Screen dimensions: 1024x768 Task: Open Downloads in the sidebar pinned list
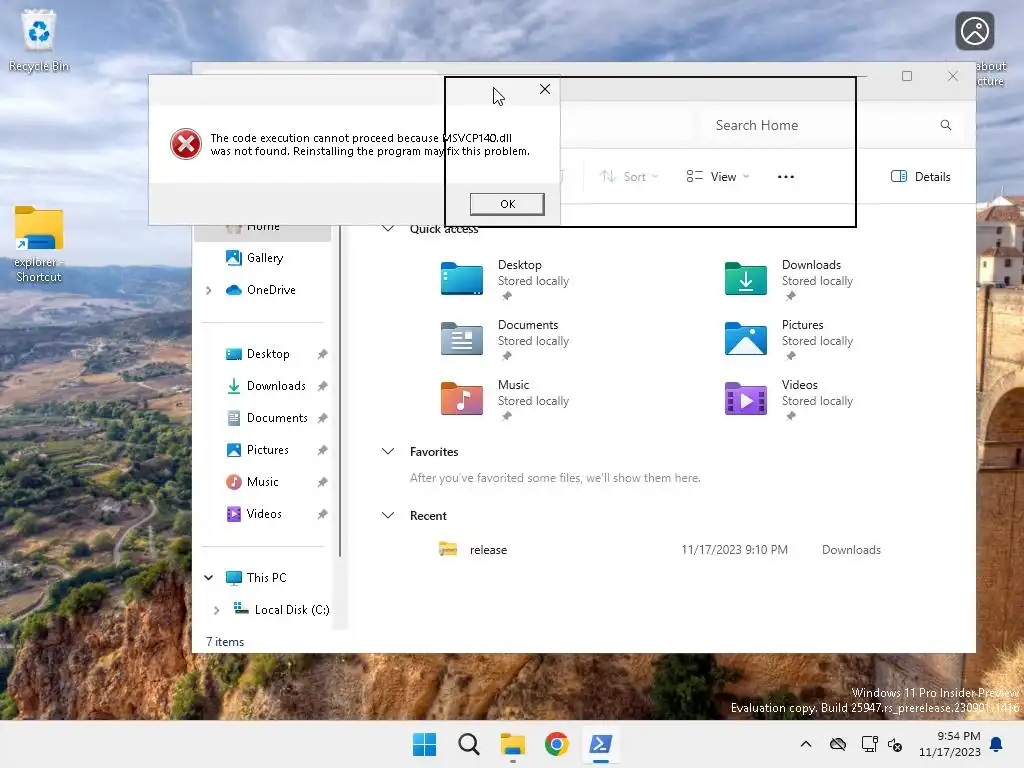[276, 386]
